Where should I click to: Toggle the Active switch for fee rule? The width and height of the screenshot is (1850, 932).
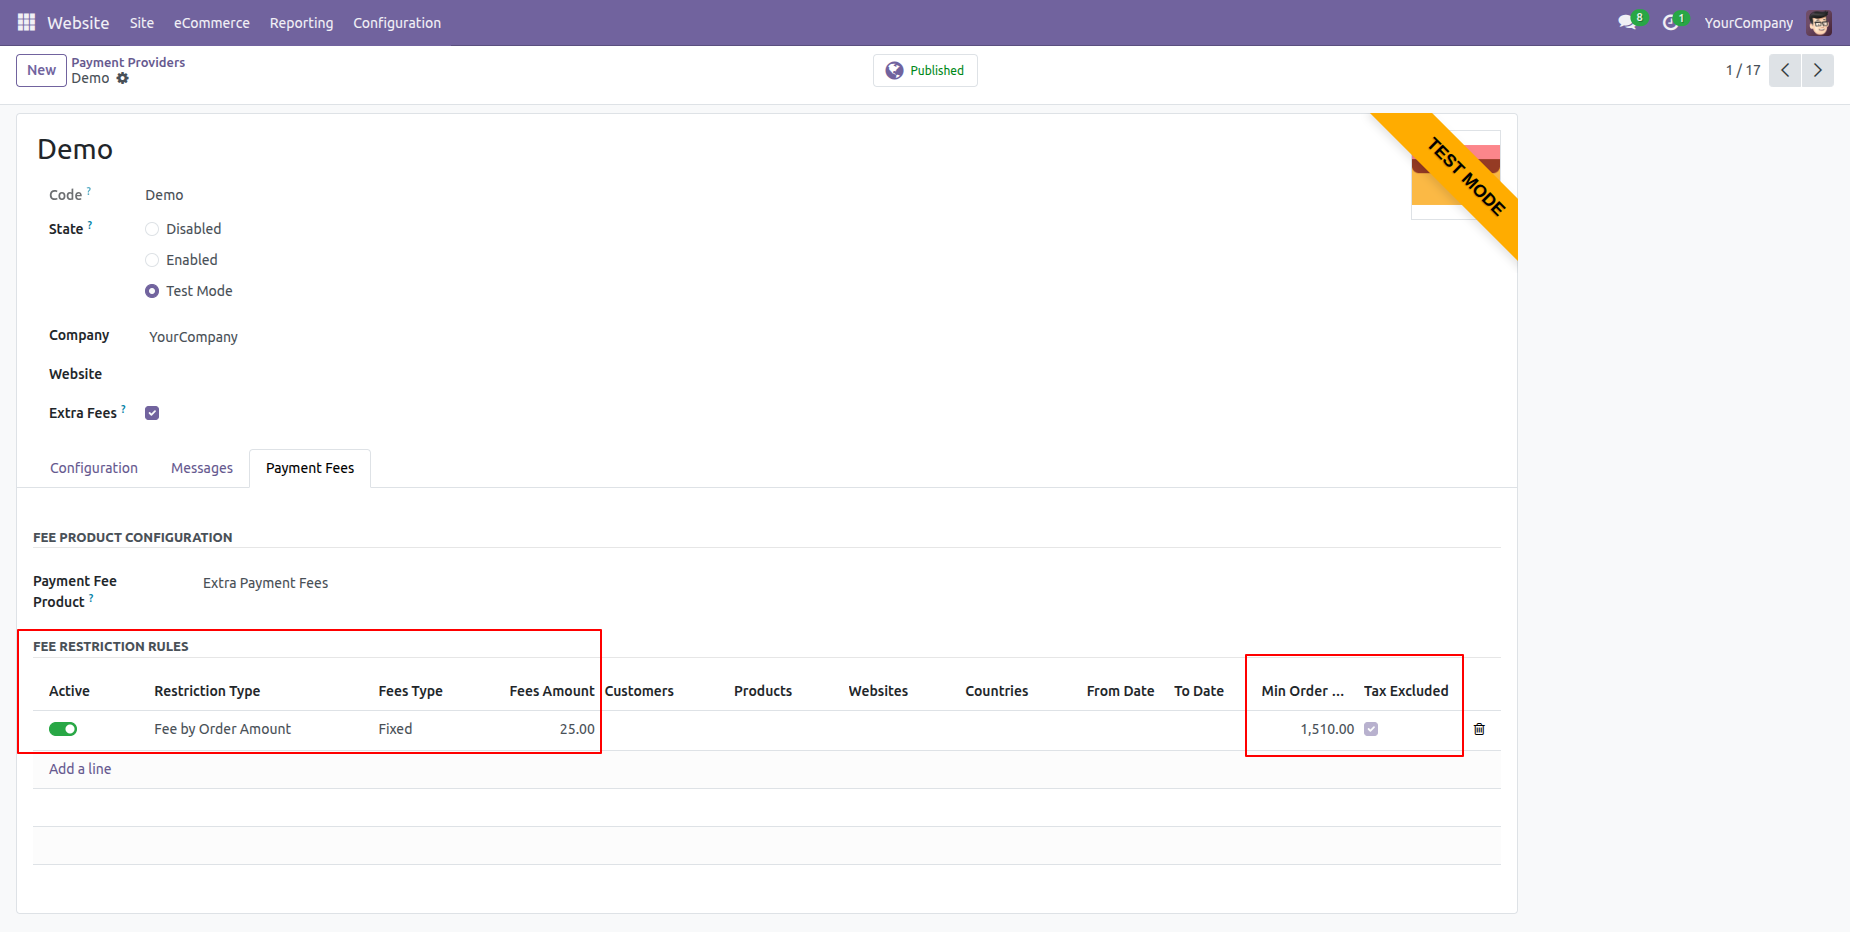pos(63,729)
